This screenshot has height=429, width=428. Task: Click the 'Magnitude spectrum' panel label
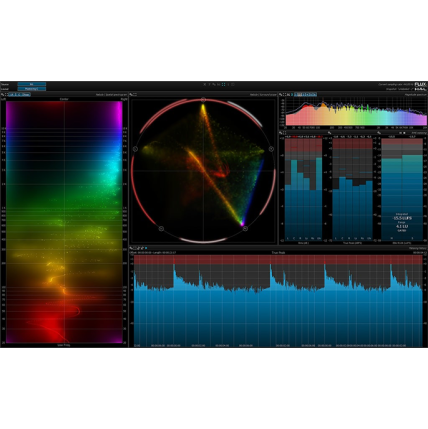pyautogui.click(x=415, y=95)
